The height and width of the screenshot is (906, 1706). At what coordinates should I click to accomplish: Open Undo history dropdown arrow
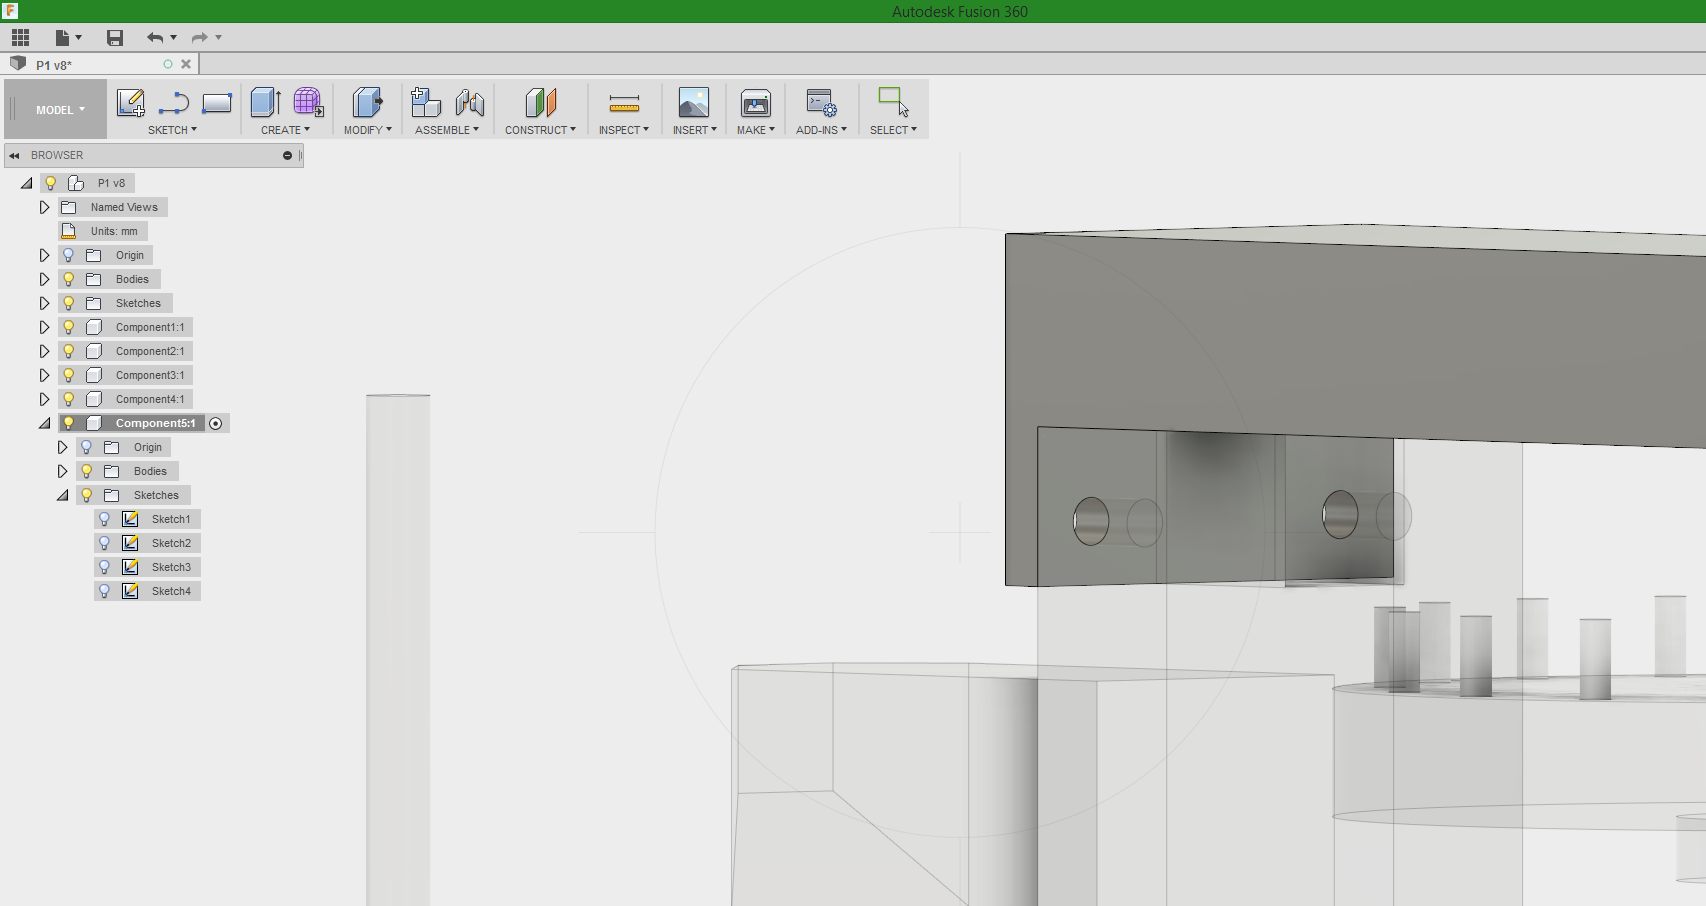(x=174, y=38)
